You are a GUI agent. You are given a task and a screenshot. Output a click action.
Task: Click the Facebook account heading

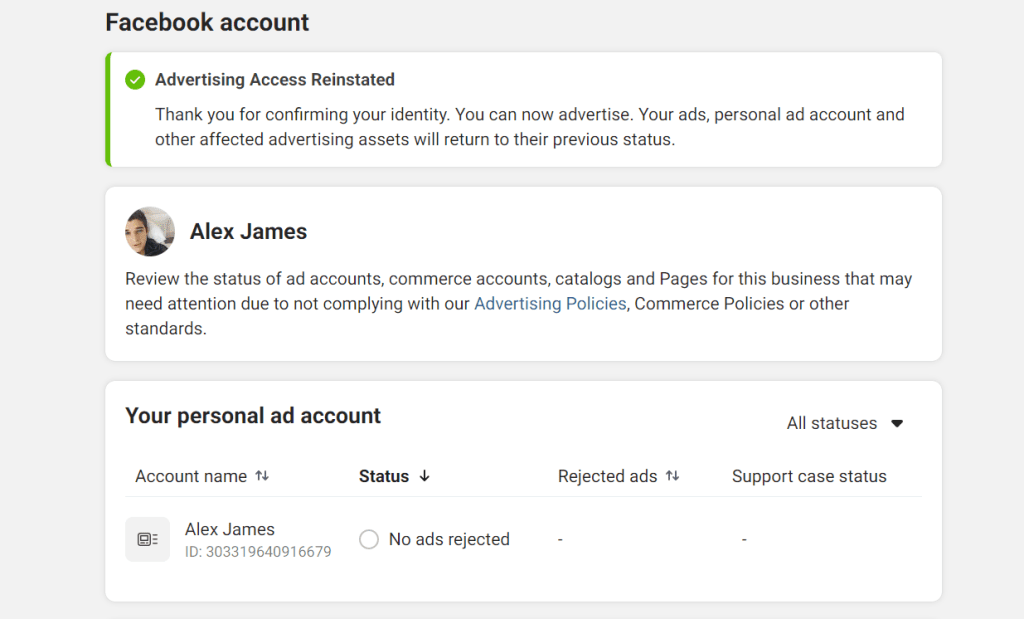tap(206, 22)
